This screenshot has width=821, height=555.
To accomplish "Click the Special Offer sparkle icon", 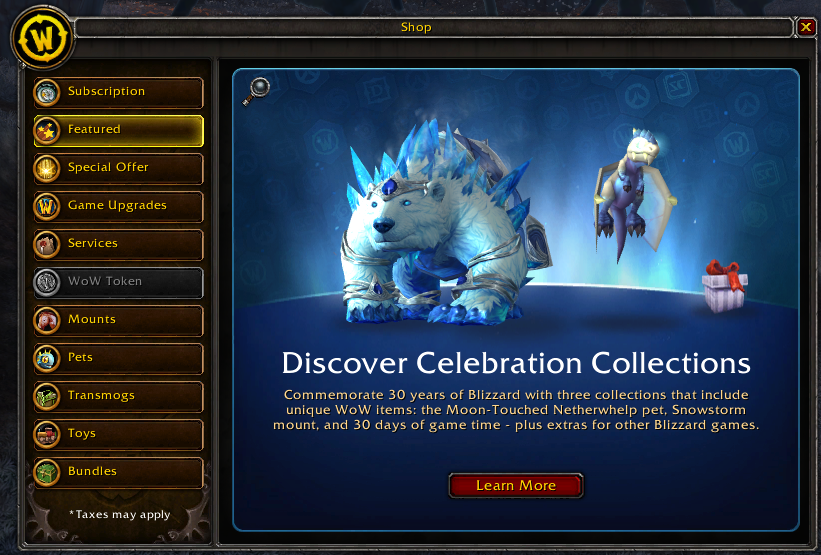I will 47,169.
